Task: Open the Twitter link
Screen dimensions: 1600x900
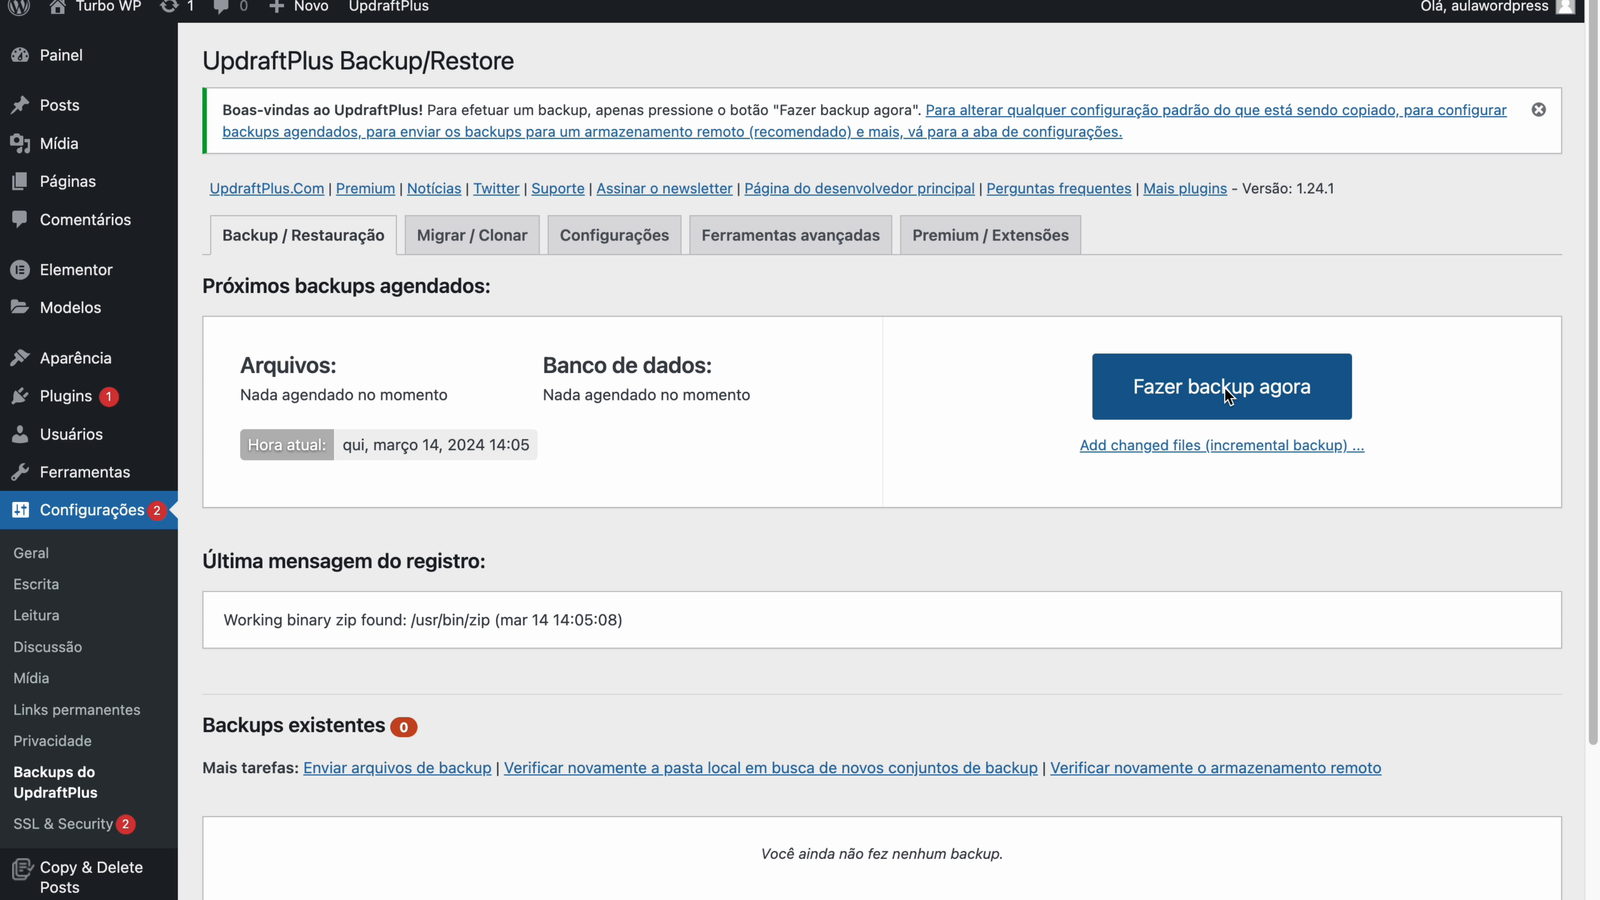Action: pyautogui.click(x=496, y=188)
